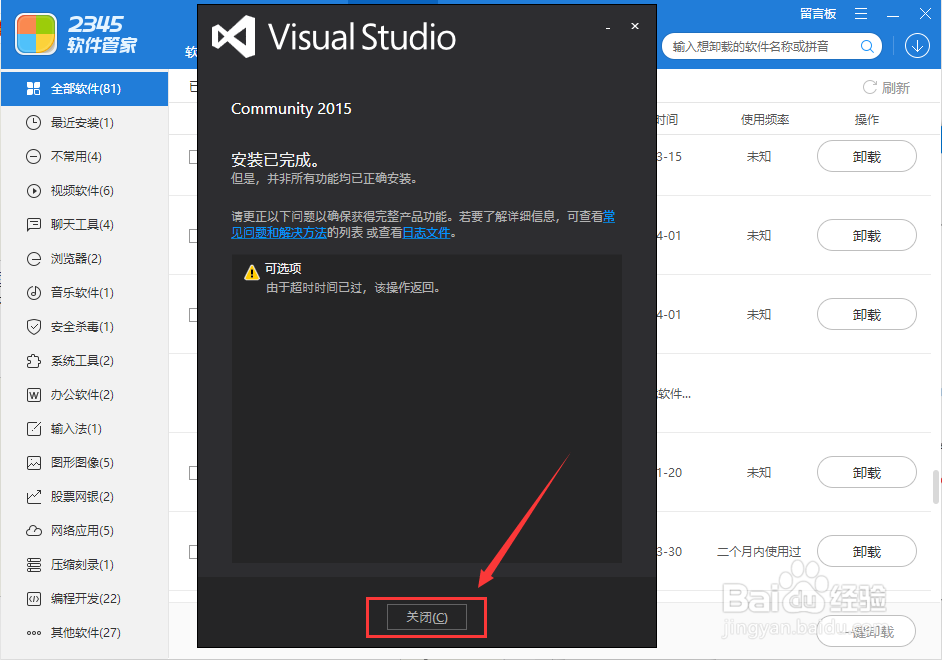
Task: Click the picture icon for 图形图像
Action: coord(34,462)
